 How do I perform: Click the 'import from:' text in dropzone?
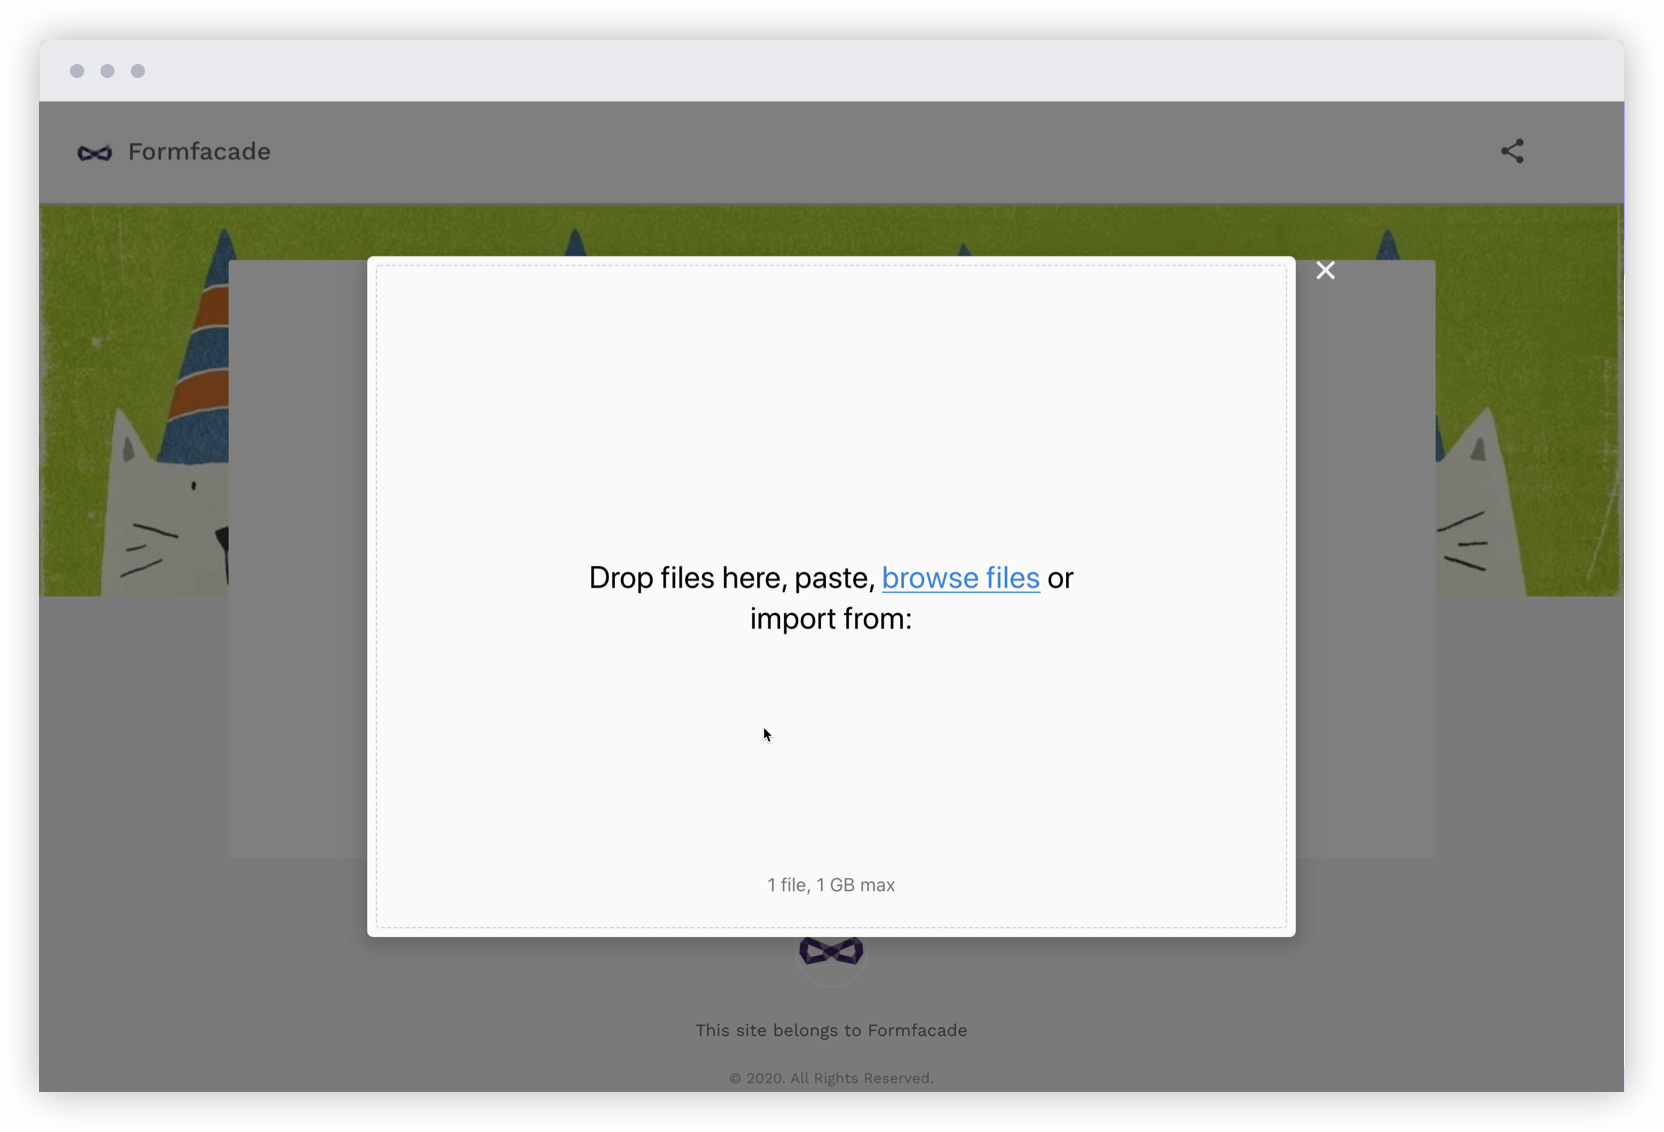tap(831, 619)
